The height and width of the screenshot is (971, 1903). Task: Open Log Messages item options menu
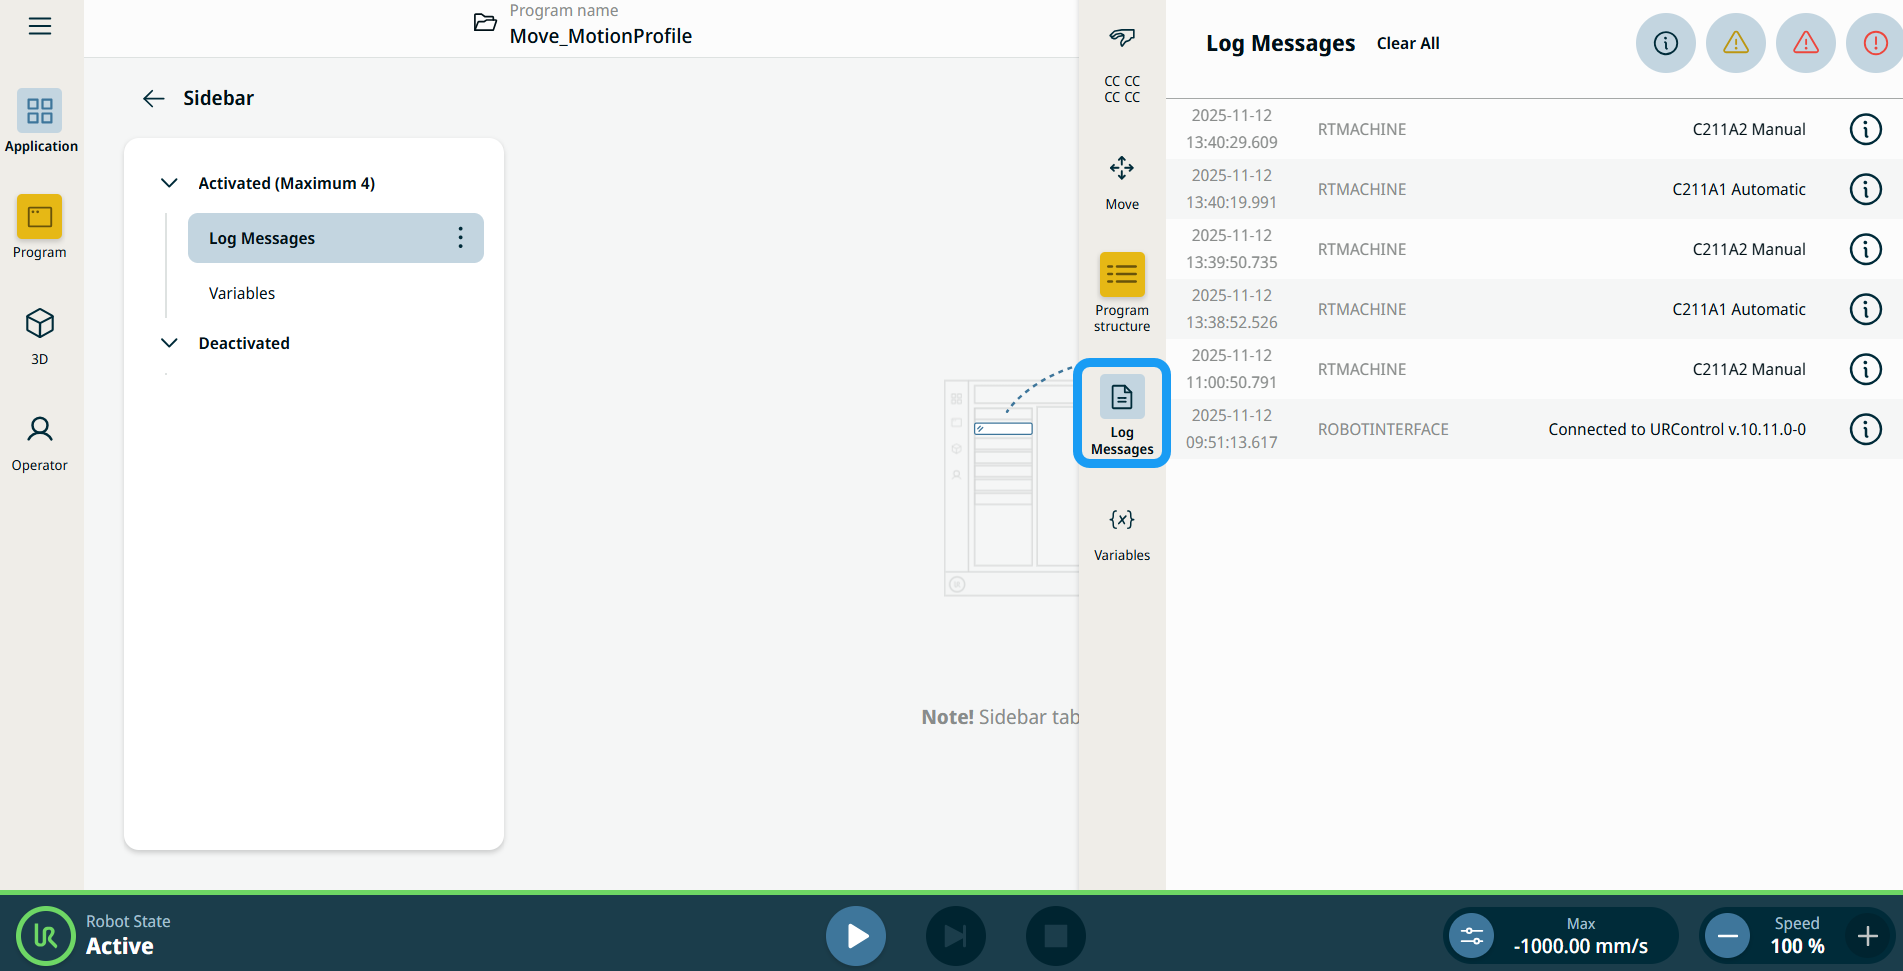(460, 238)
